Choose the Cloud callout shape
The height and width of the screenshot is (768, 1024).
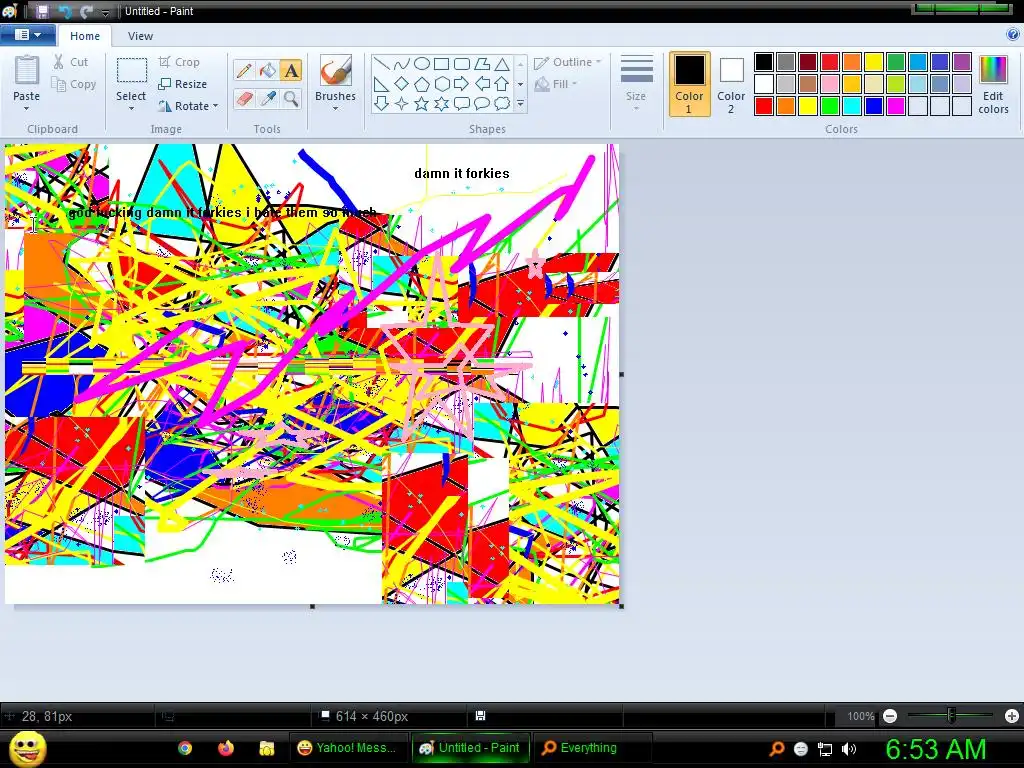502,103
